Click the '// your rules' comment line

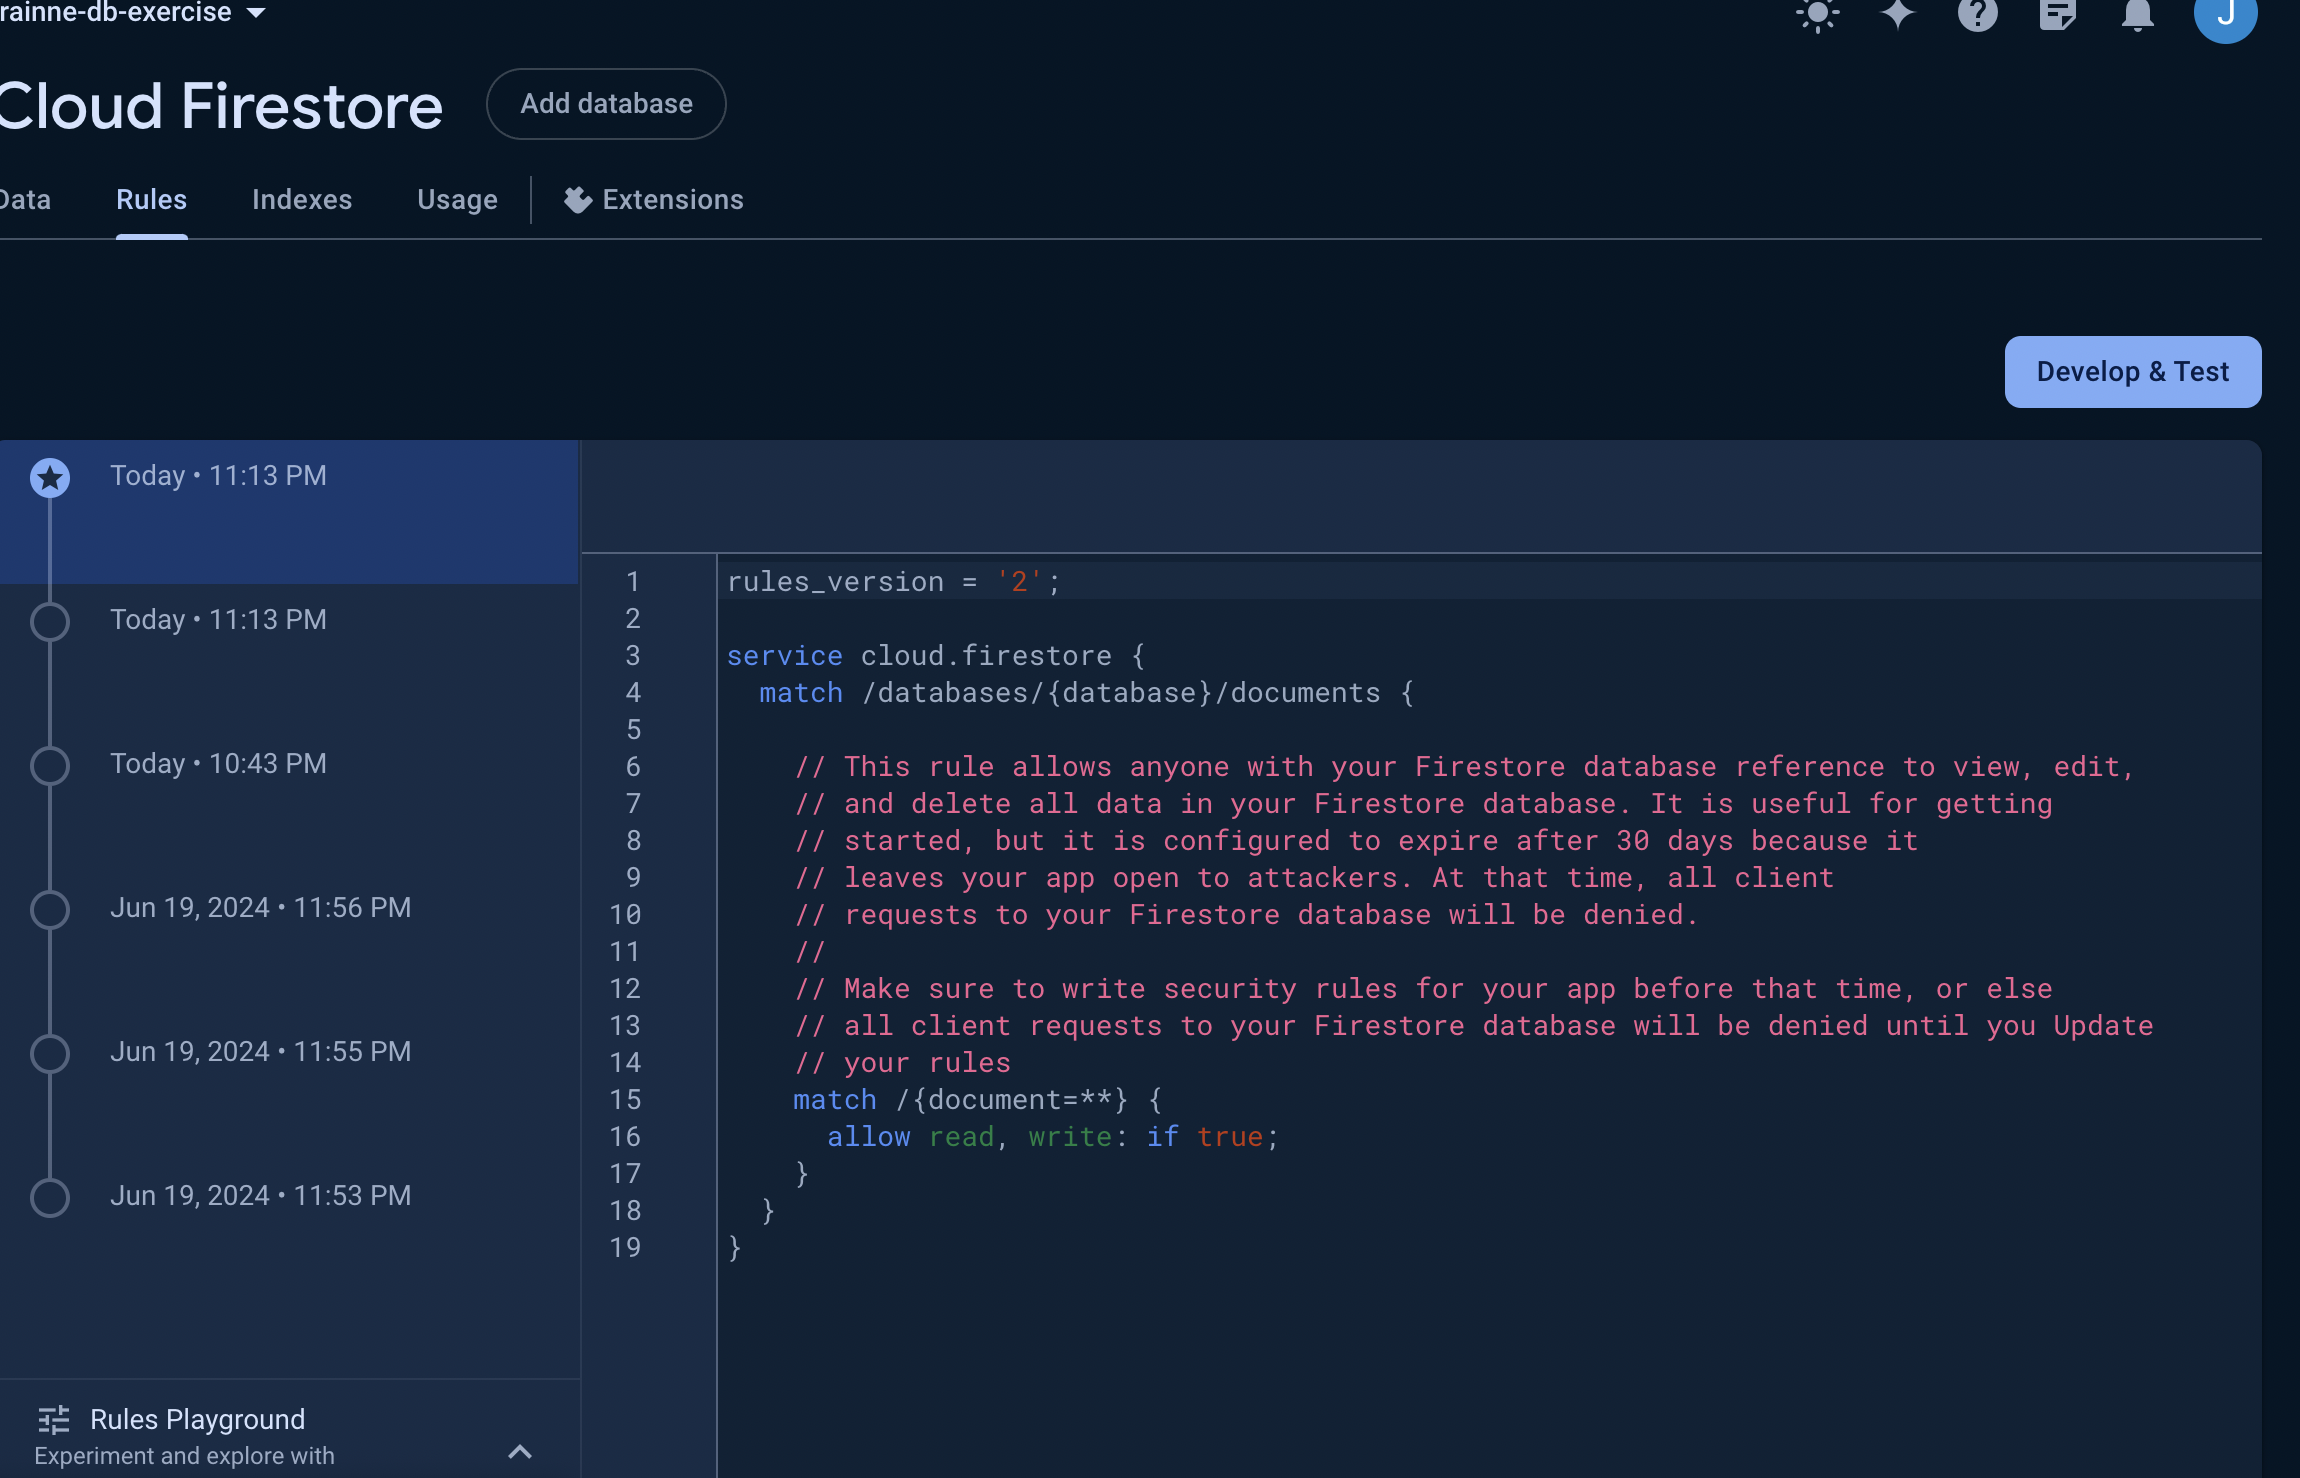tap(902, 1063)
